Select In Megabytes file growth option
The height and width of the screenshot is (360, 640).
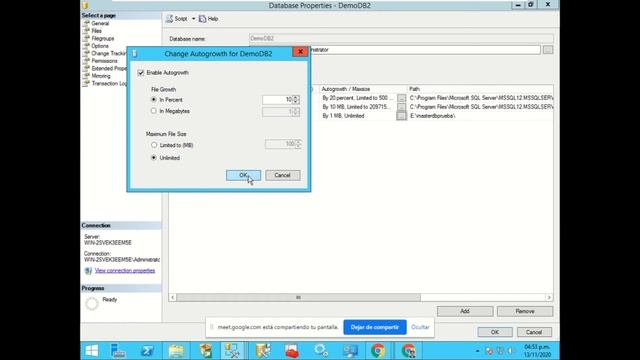[x=154, y=111]
